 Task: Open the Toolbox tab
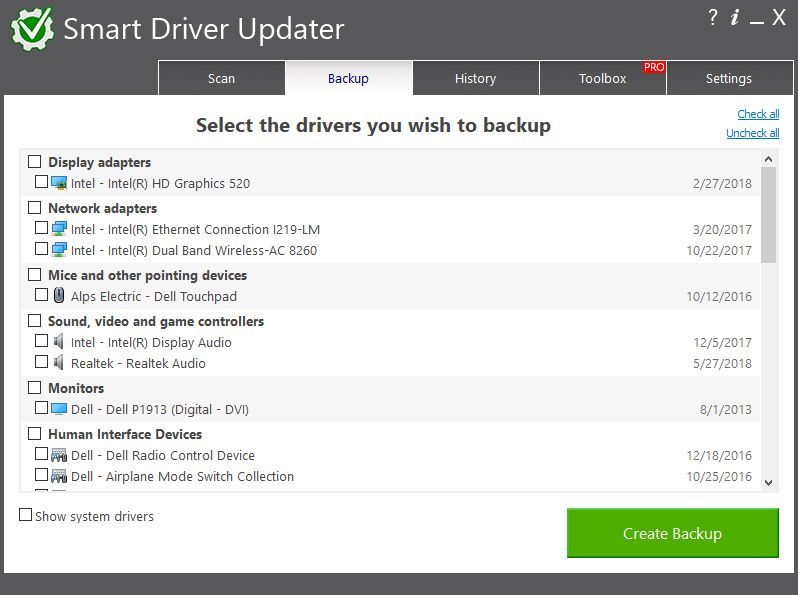pos(603,78)
